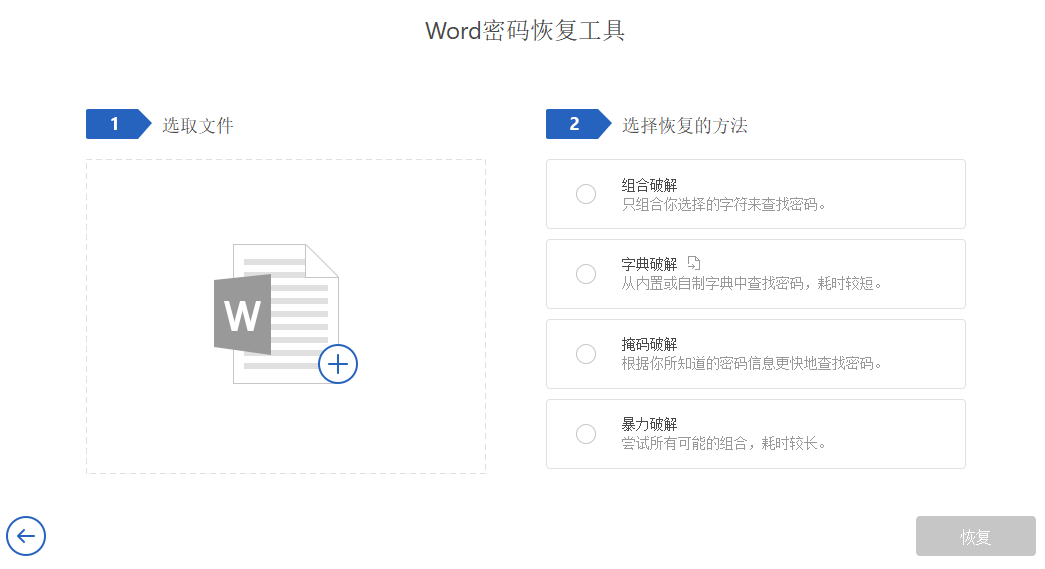This screenshot has width=1045, height=569.
Task: Click the 组合破解 option title
Action: [x=649, y=185]
